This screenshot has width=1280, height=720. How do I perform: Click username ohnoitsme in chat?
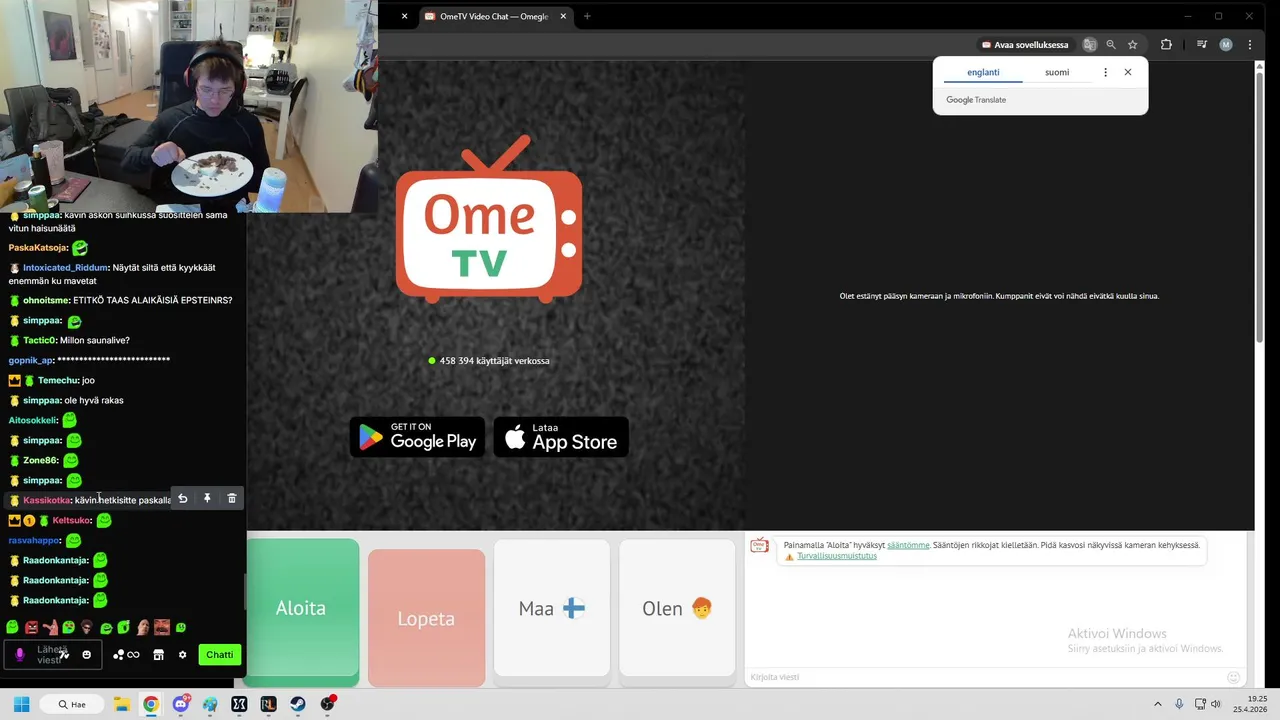coord(45,300)
